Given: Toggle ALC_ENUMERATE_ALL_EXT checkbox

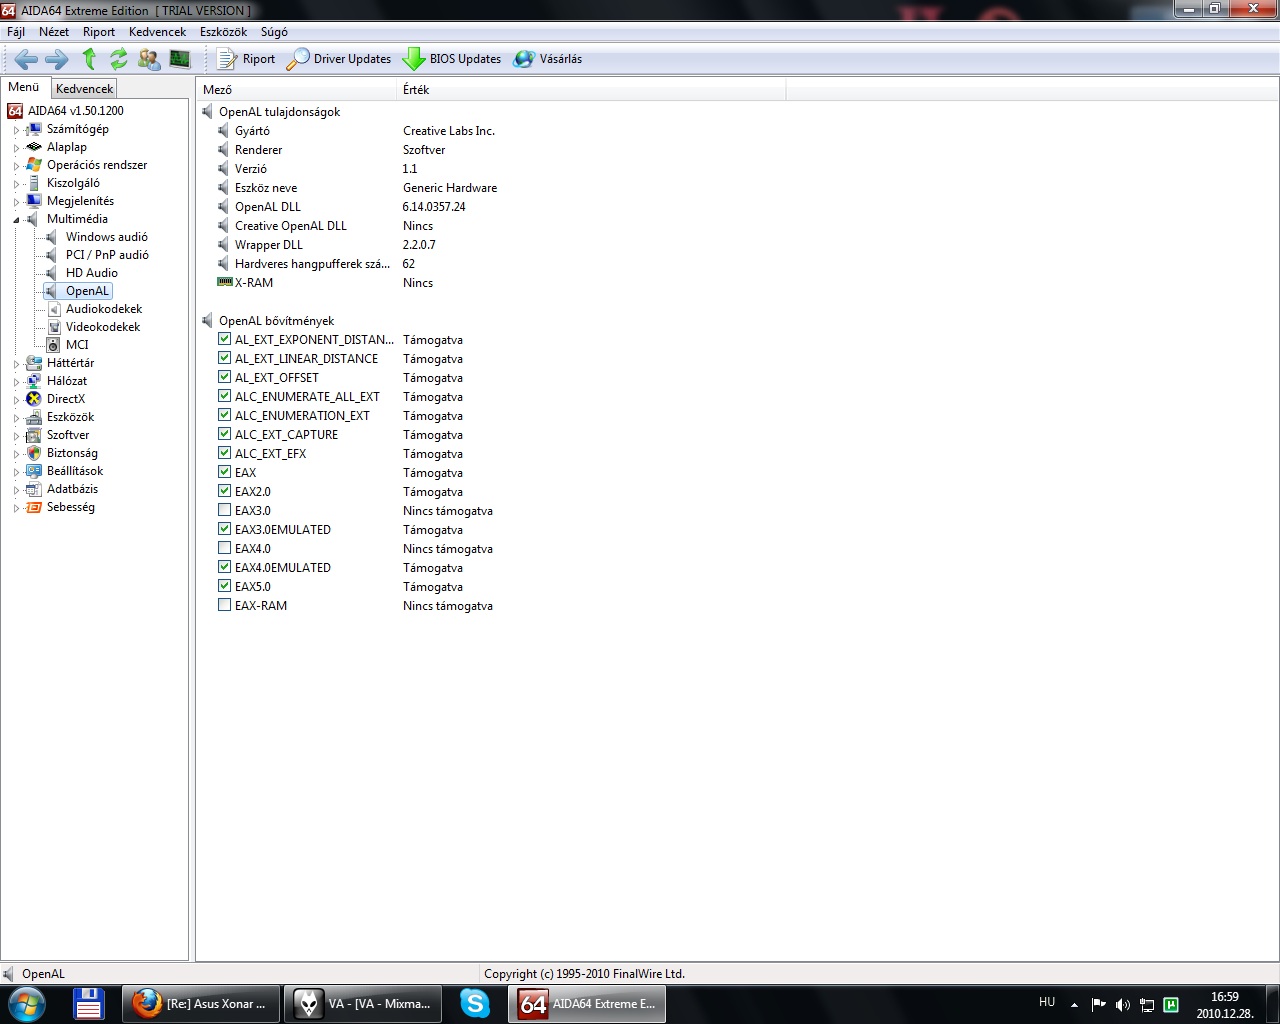Looking at the screenshot, I should [224, 396].
